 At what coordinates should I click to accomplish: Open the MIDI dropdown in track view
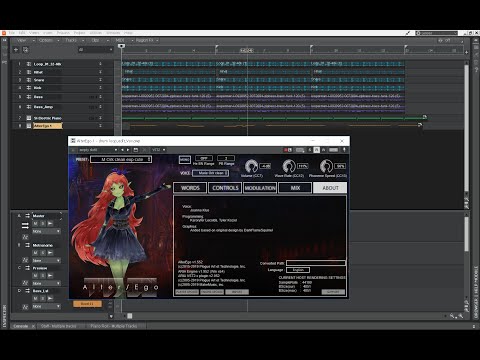(124, 40)
